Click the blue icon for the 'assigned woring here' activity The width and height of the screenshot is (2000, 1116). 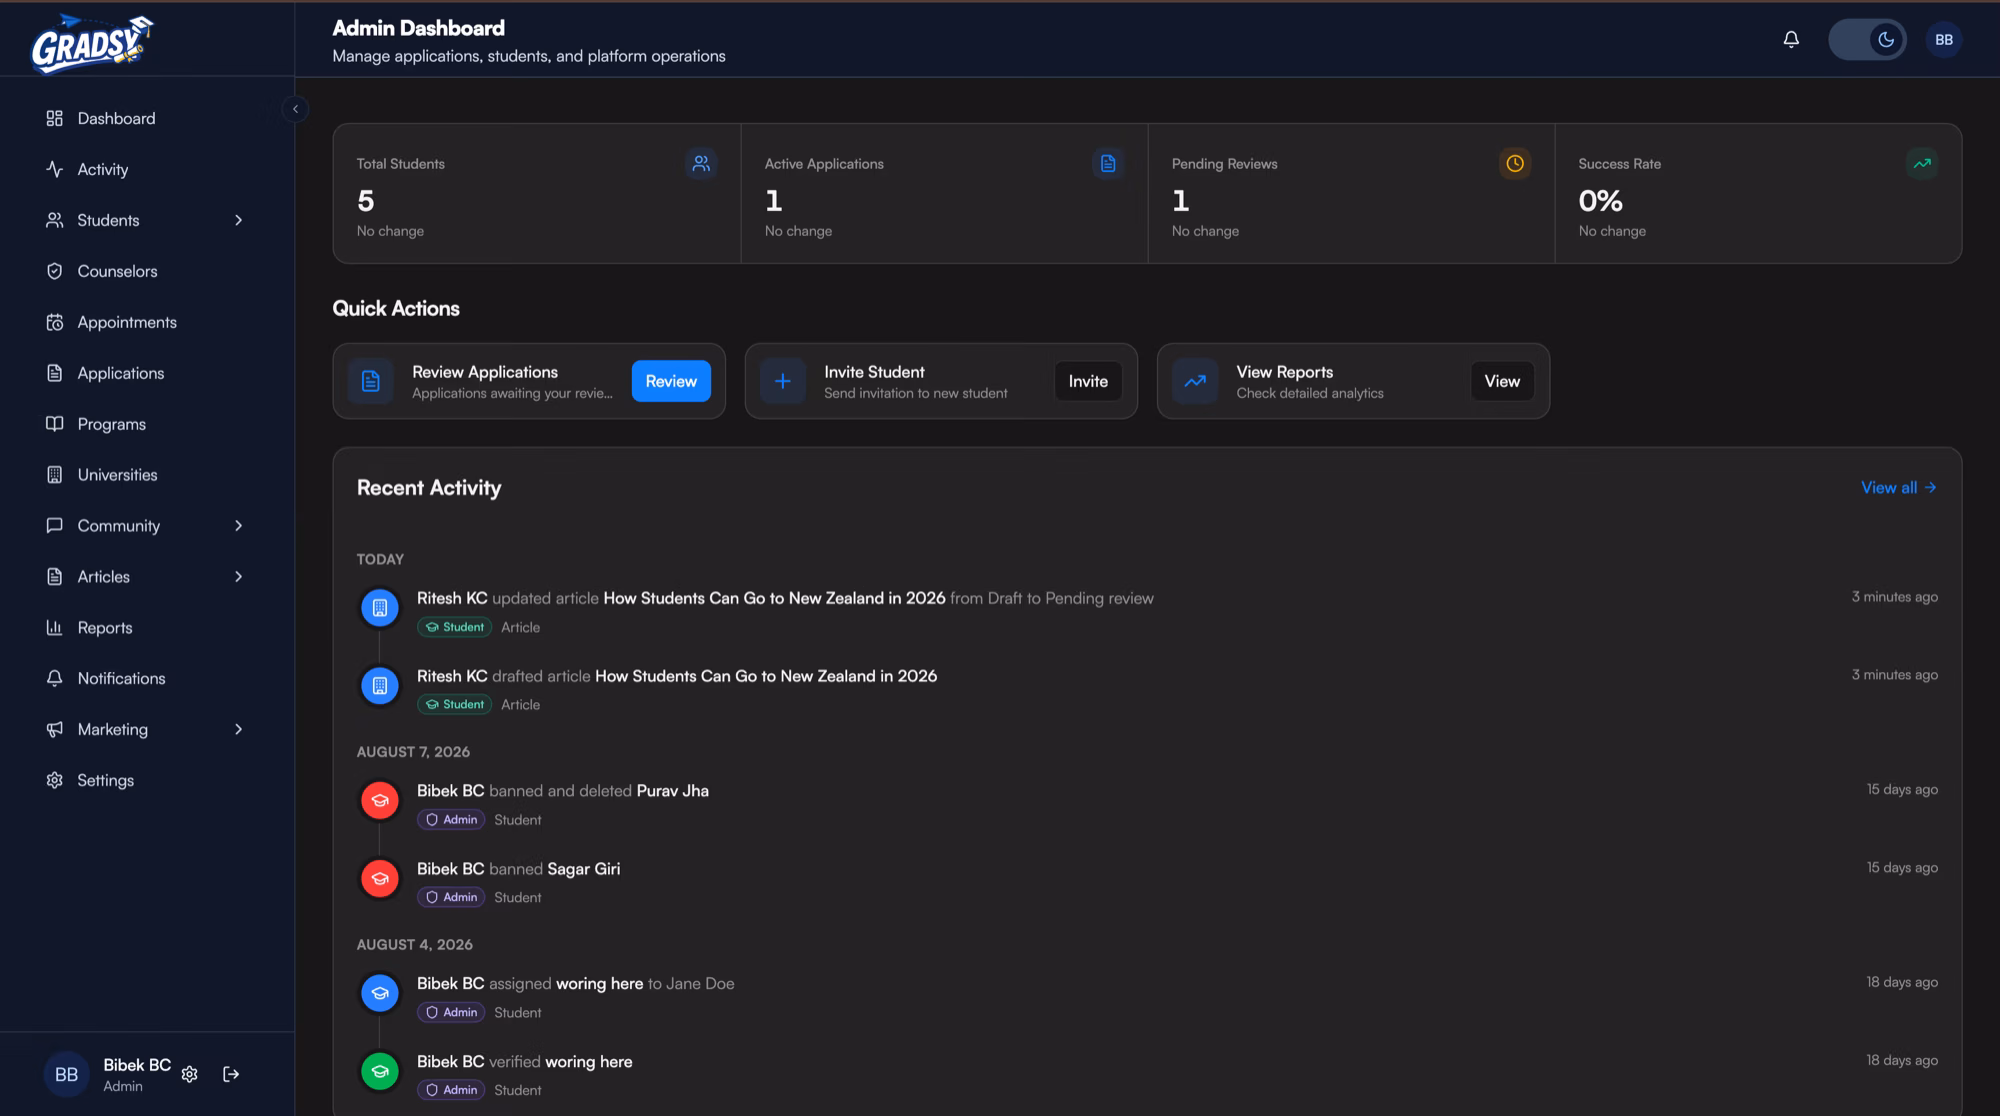pos(380,993)
